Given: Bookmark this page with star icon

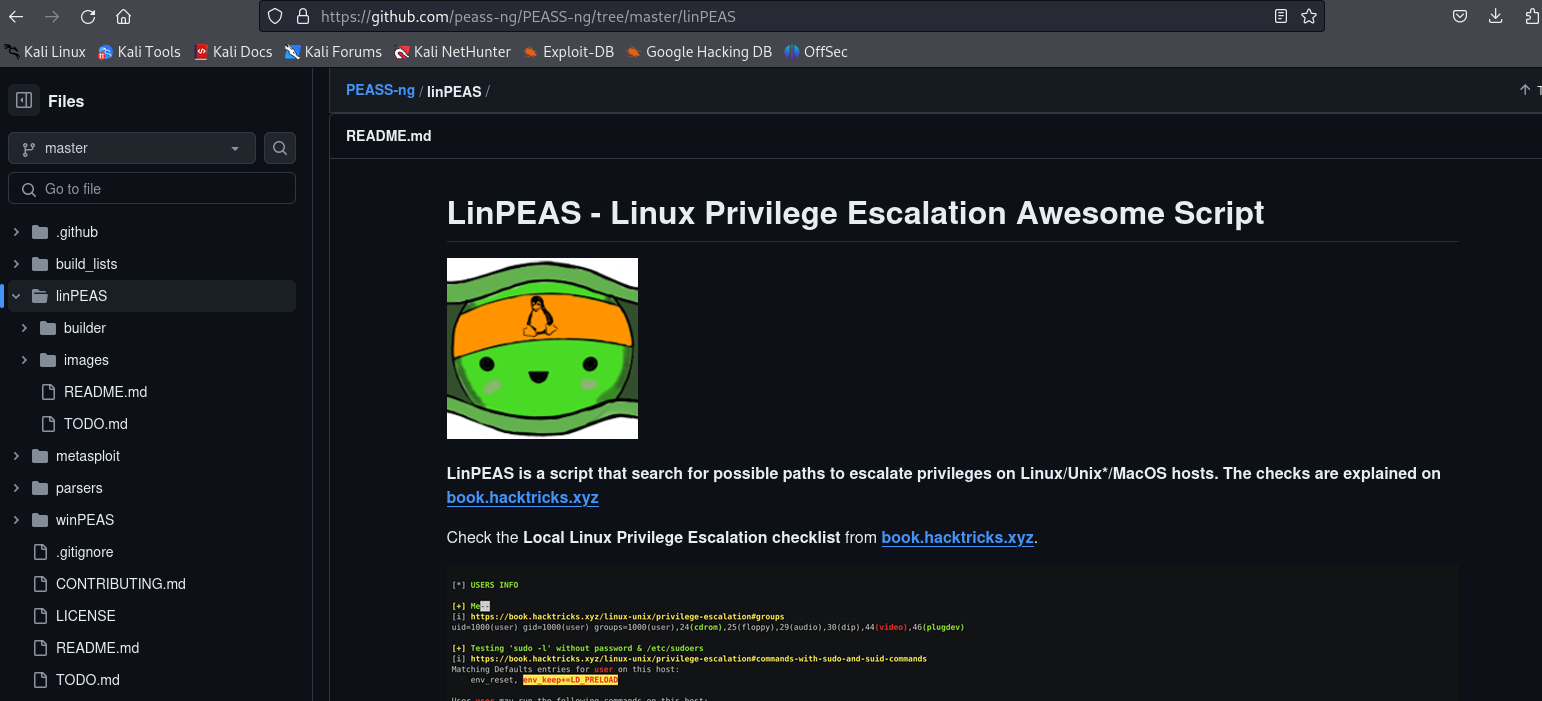Looking at the screenshot, I should point(1309,17).
